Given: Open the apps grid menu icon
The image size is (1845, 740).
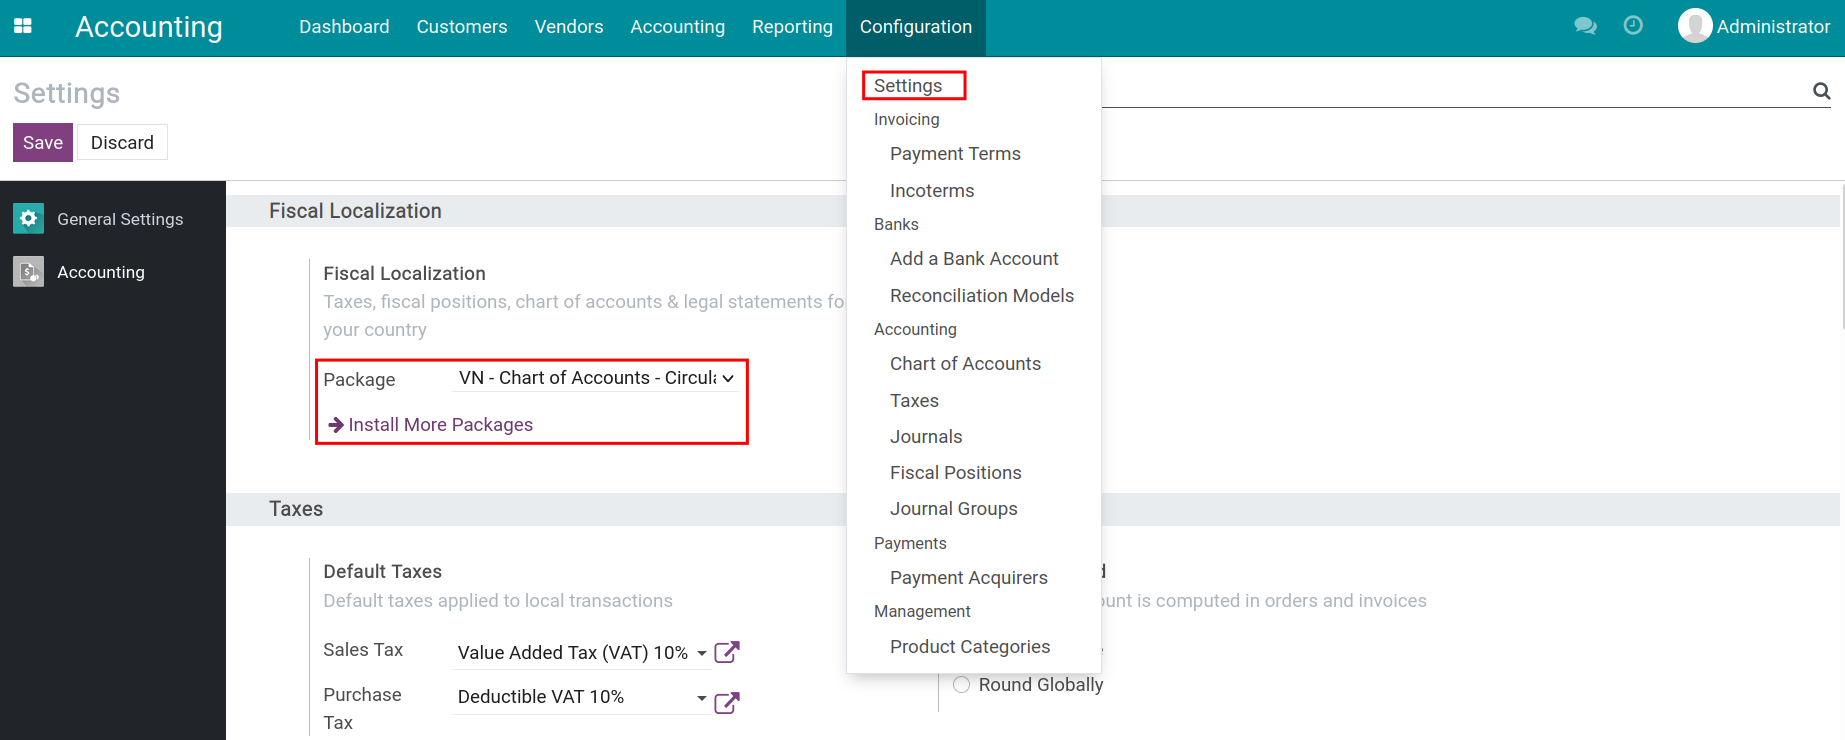Looking at the screenshot, I should click(x=23, y=26).
